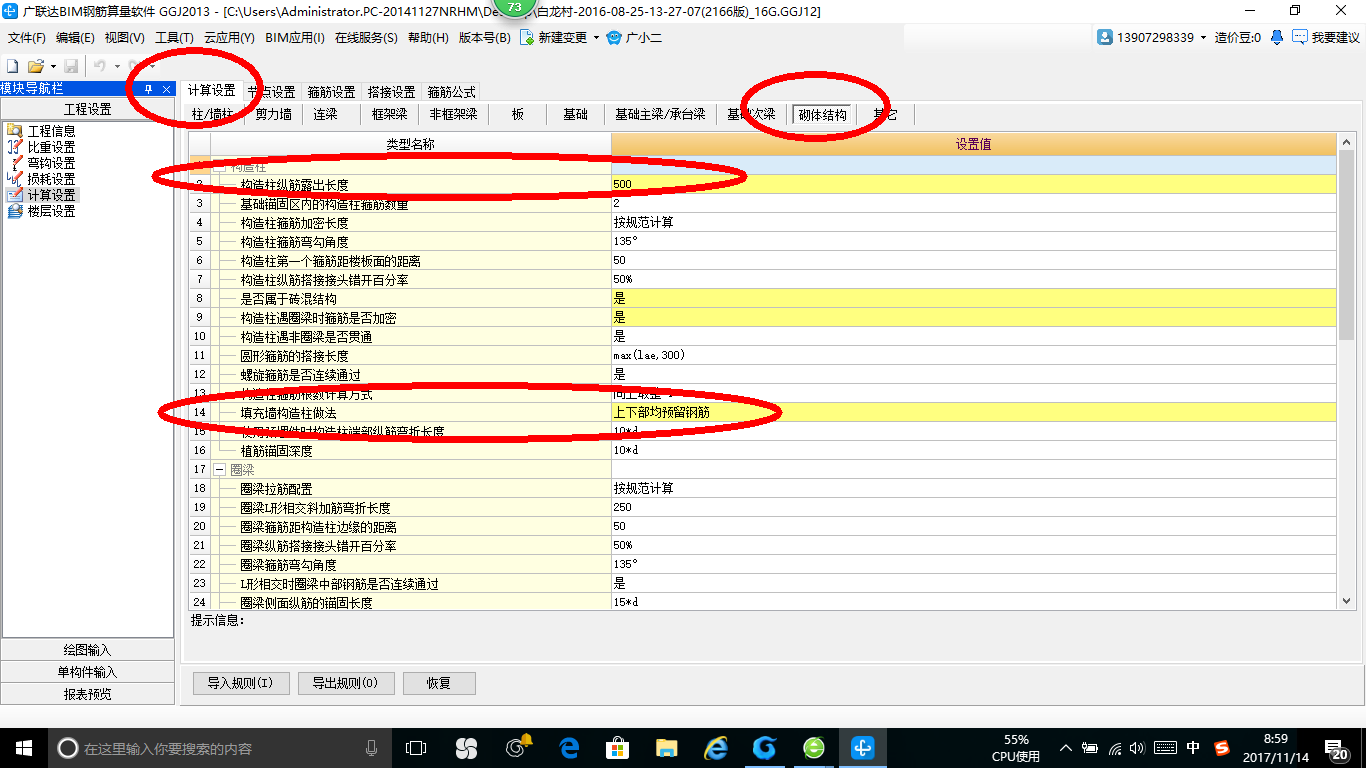1366x768 pixels.
Task: Open the 绘图输入 section
Action: (x=88, y=650)
